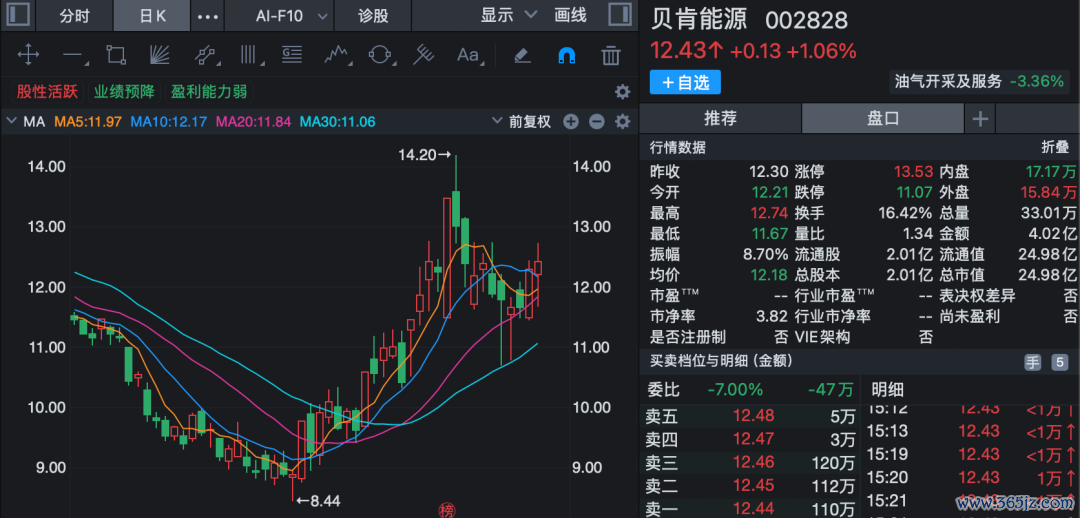Click the 卖二 12.45 order row
This screenshot has width=1080, height=518.
pos(750,486)
